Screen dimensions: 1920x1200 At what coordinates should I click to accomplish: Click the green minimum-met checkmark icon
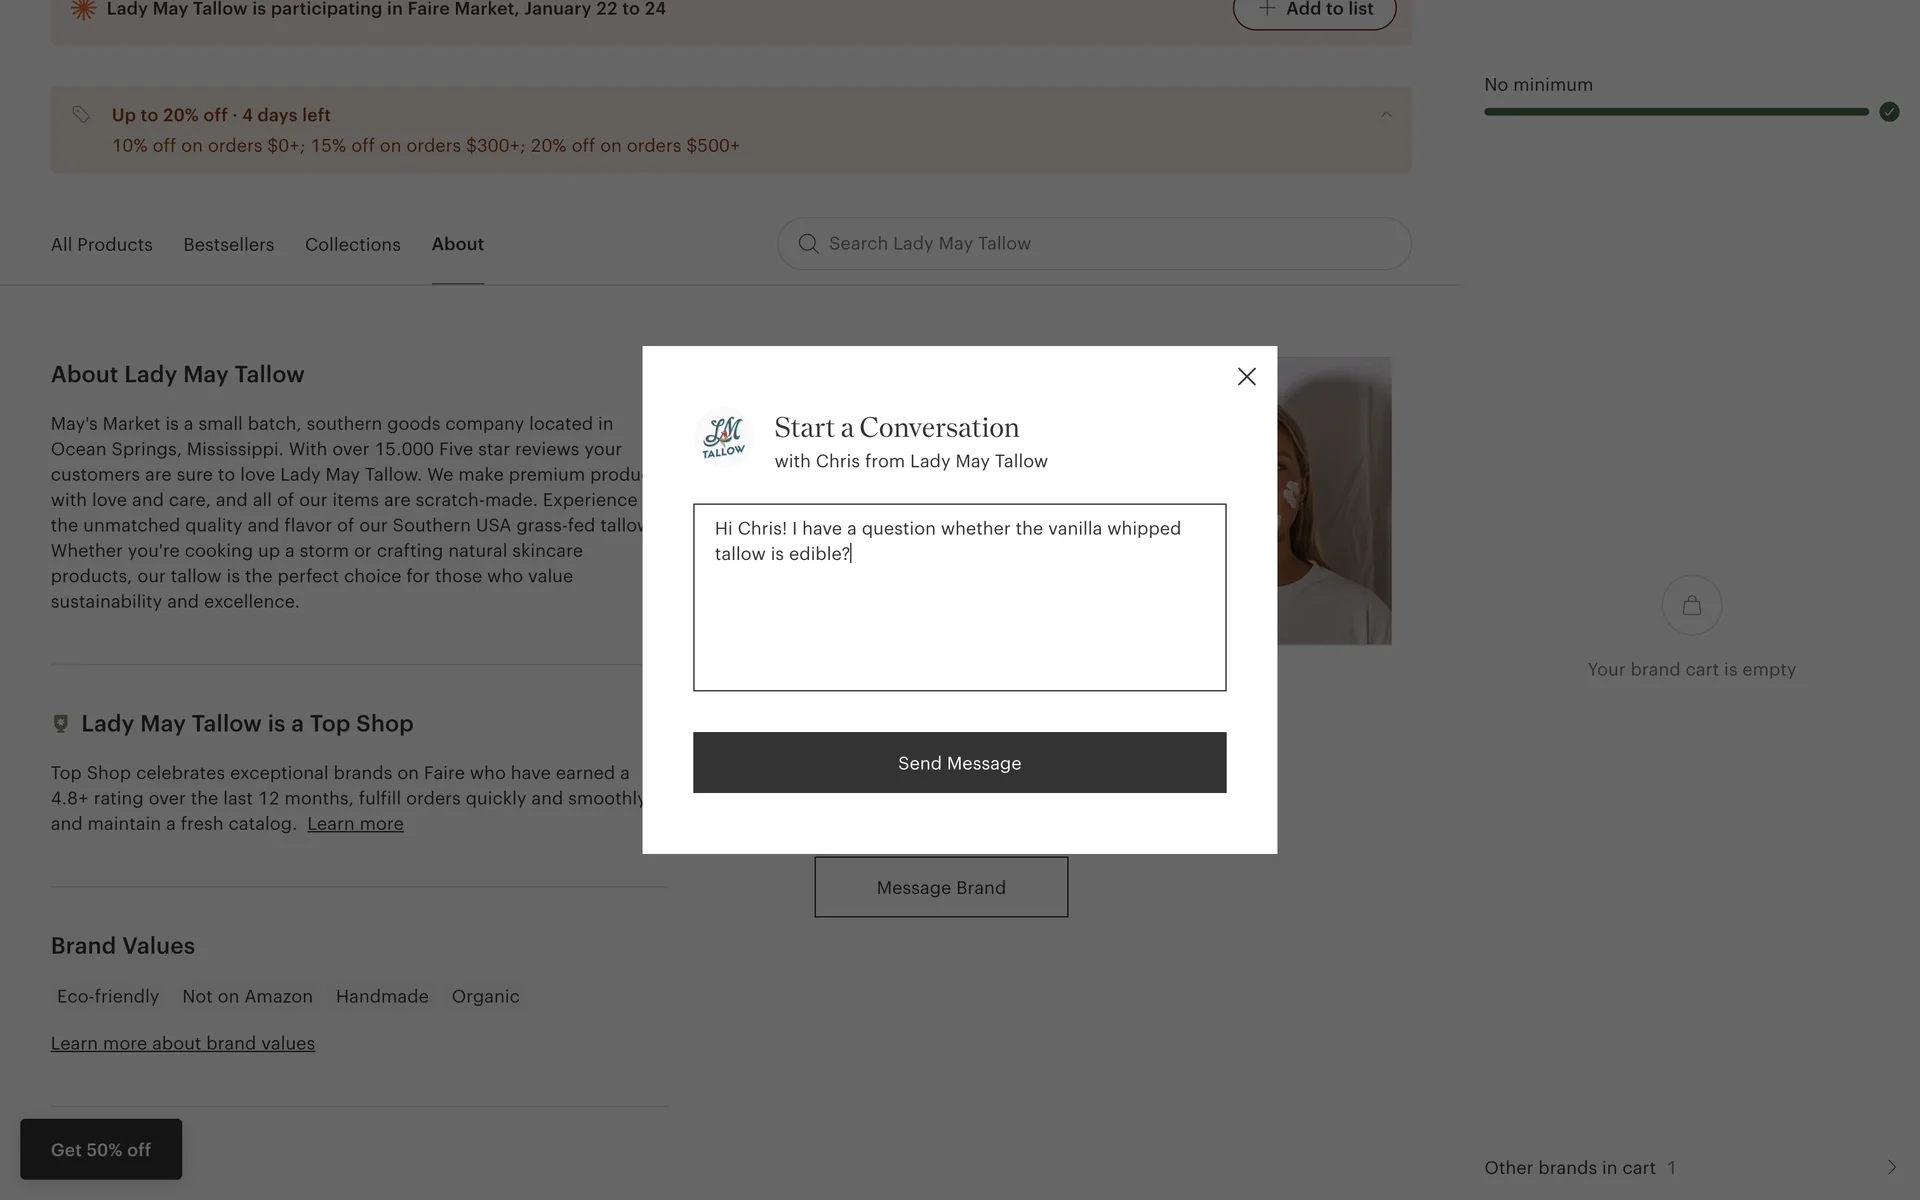(x=1888, y=112)
